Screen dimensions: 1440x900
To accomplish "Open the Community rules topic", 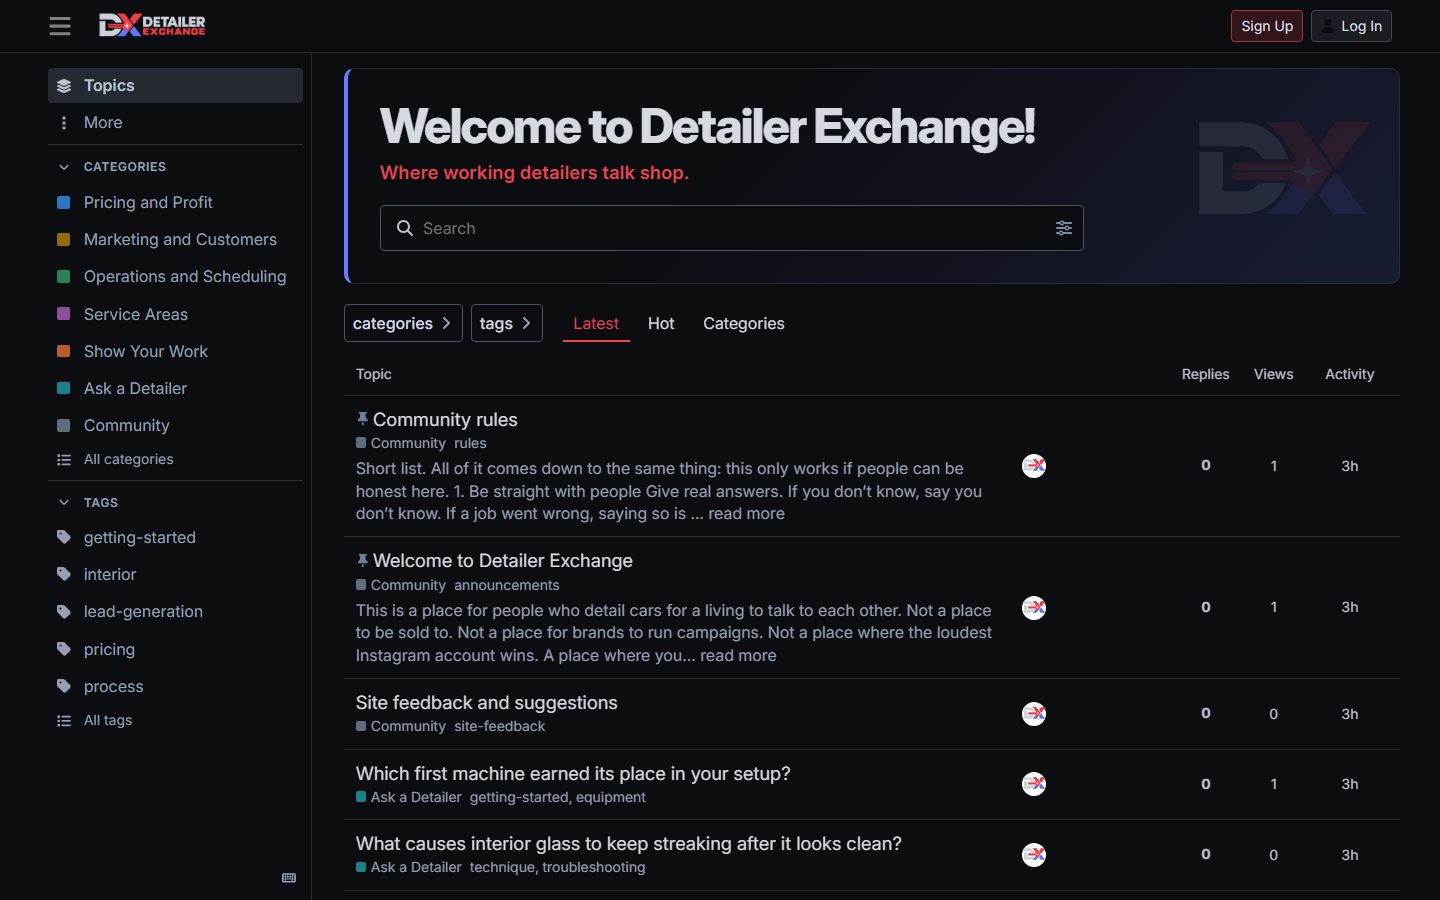I will point(445,419).
